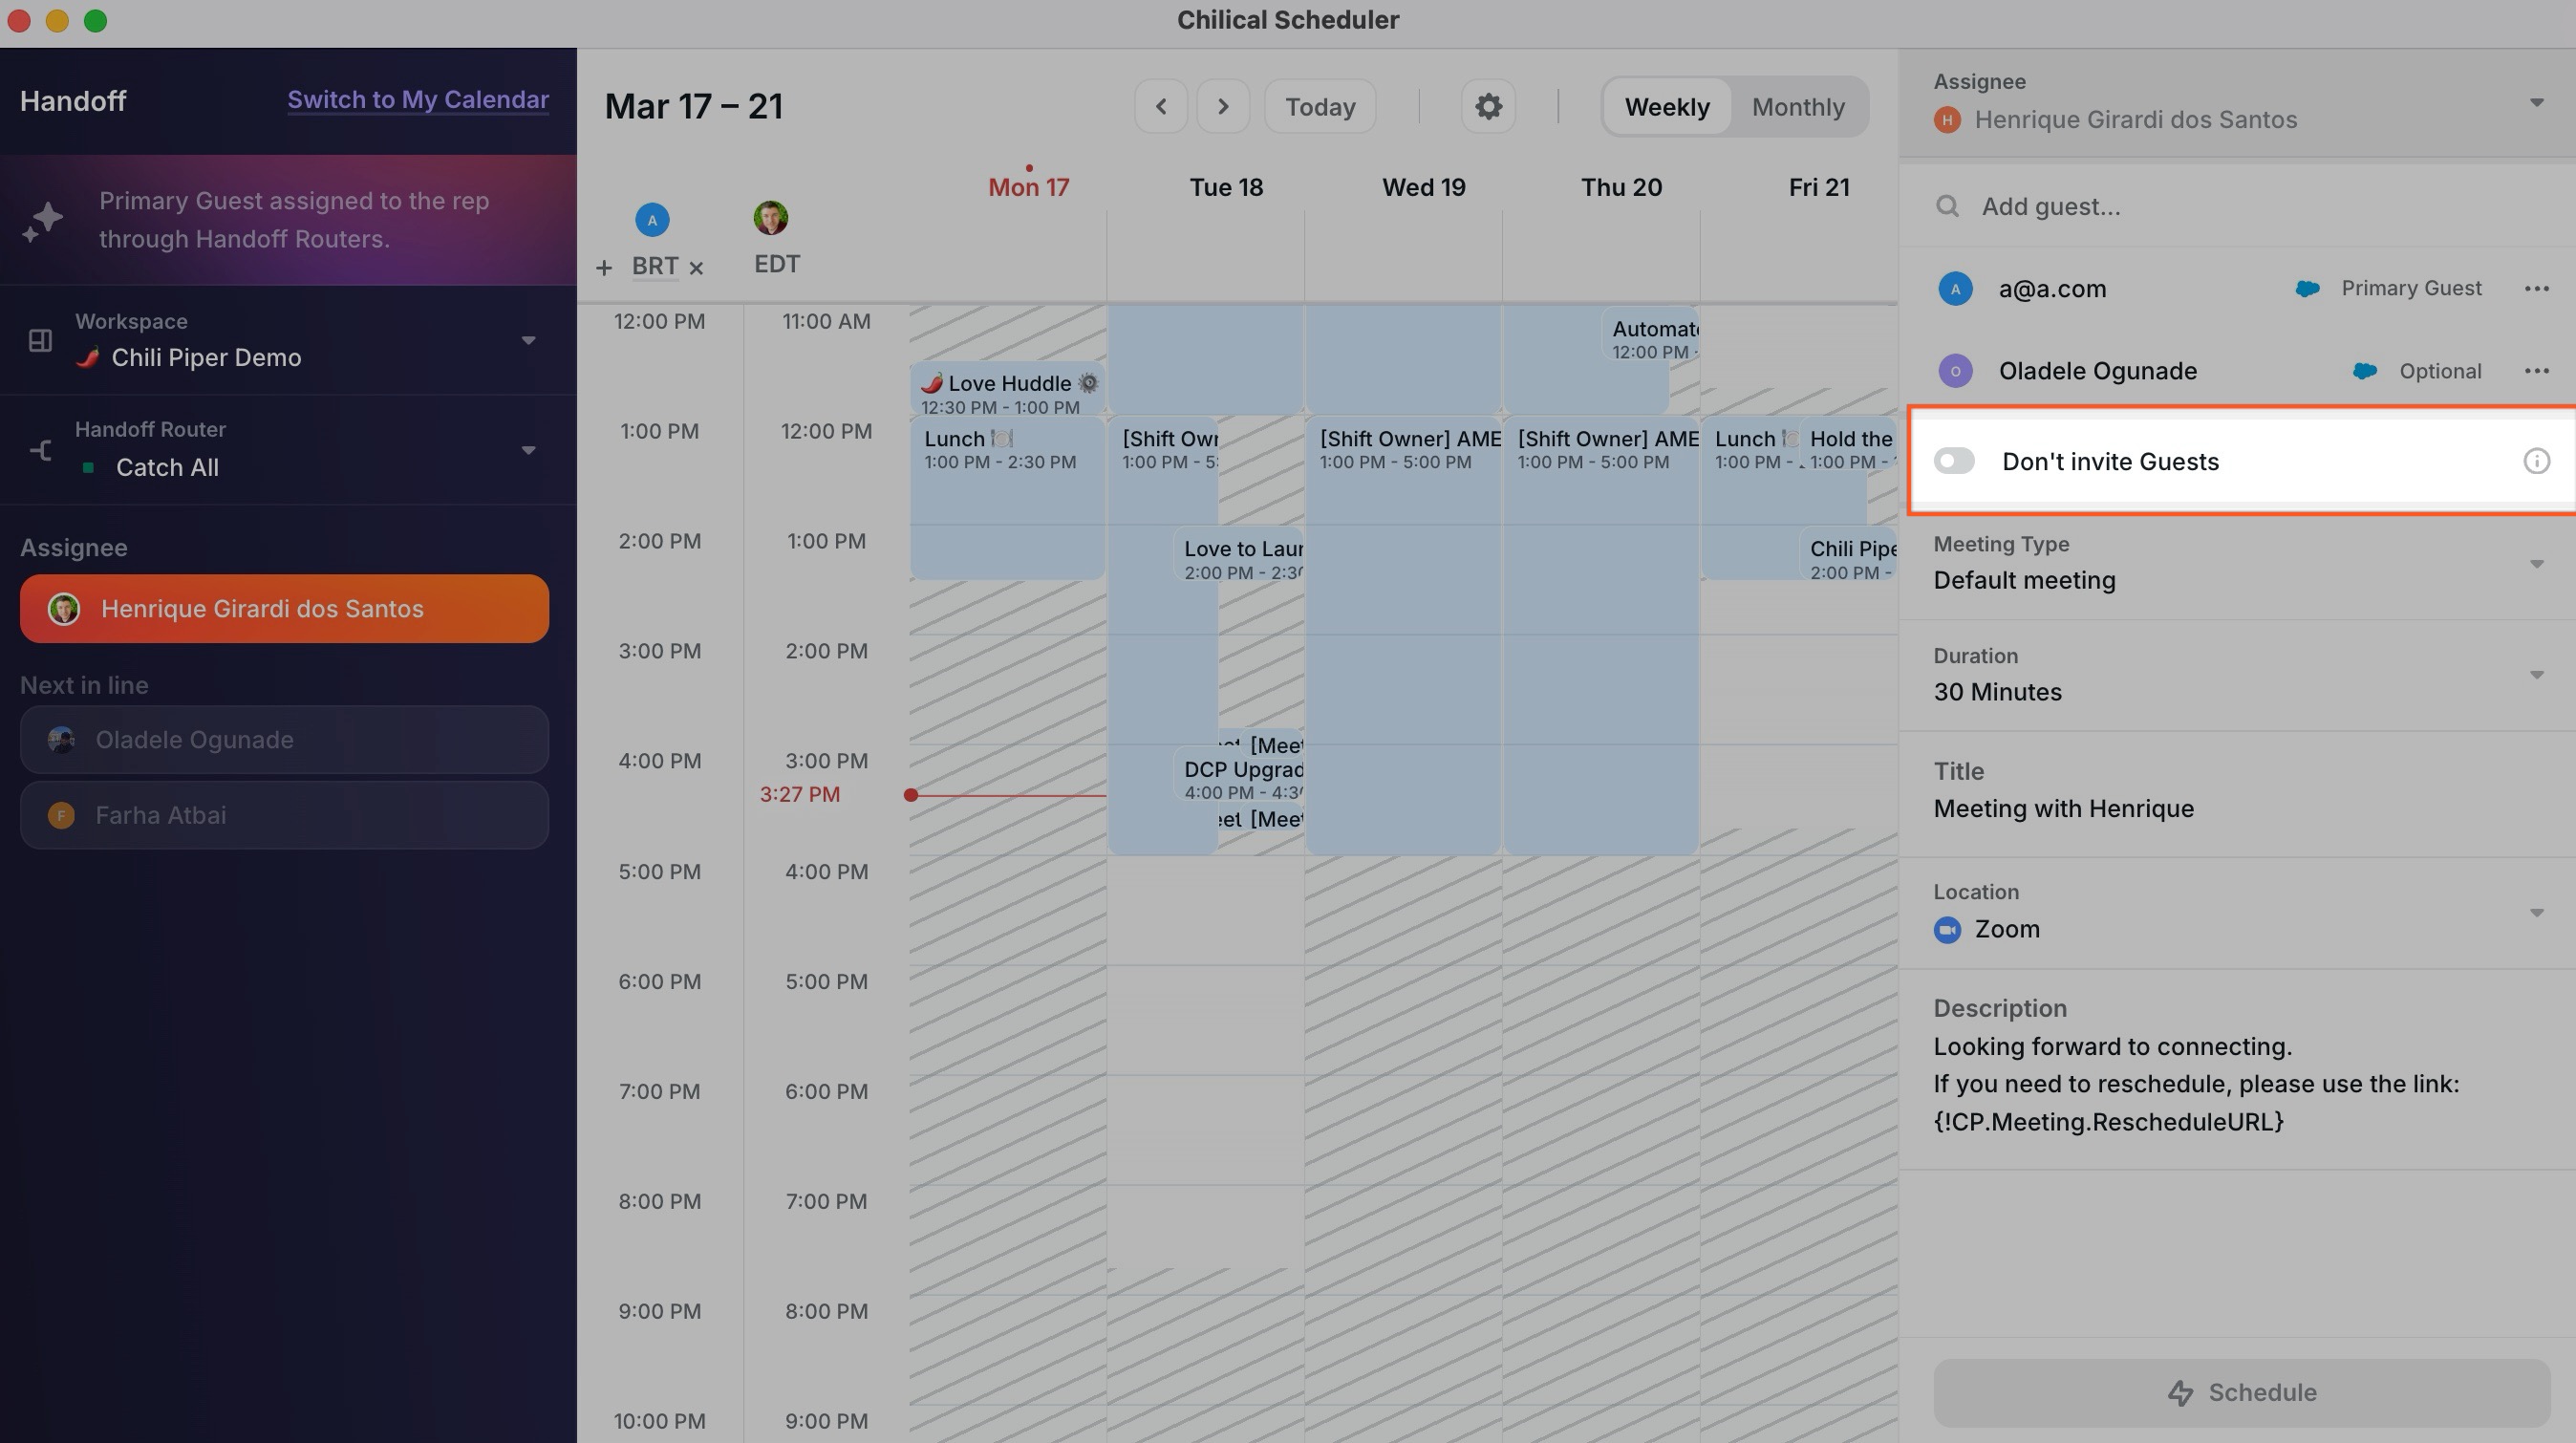Open Friday's Lunch event at 1:00 PM
Image resolution: width=2576 pixels, height=1443 pixels.
click(1752, 498)
